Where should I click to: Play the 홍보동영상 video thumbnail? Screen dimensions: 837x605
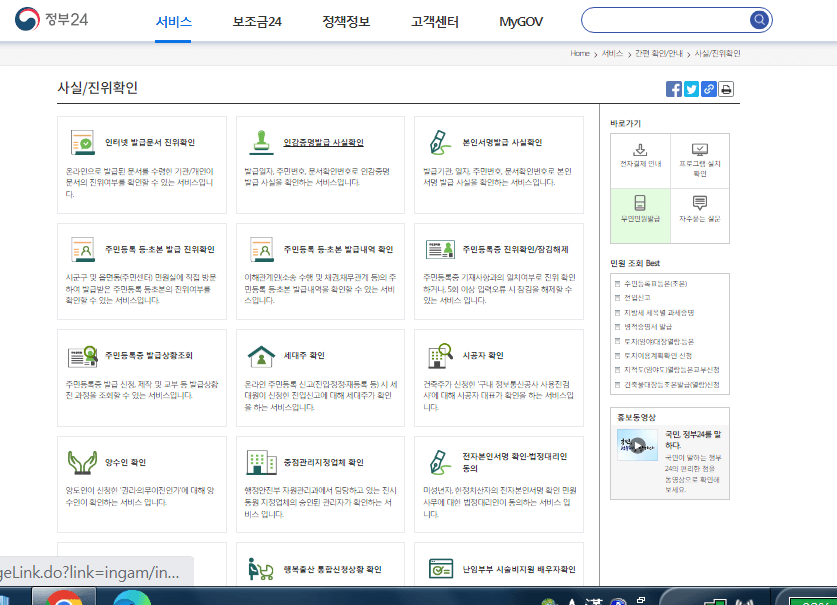click(x=637, y=445)
